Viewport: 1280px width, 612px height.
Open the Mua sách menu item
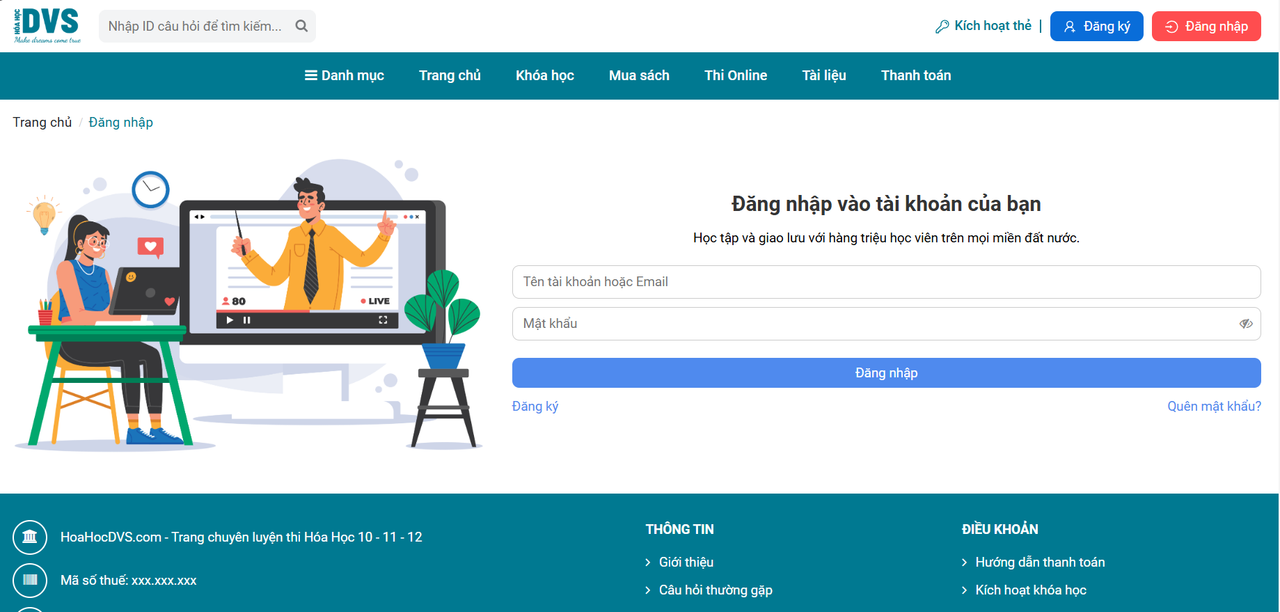639,75
